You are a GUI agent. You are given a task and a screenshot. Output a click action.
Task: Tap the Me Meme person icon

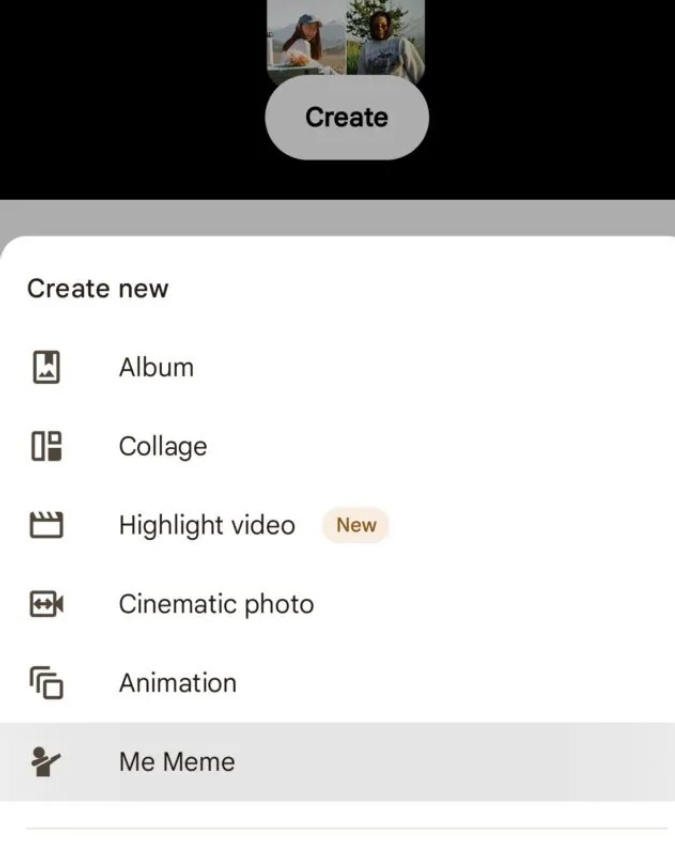coord(46,762)
